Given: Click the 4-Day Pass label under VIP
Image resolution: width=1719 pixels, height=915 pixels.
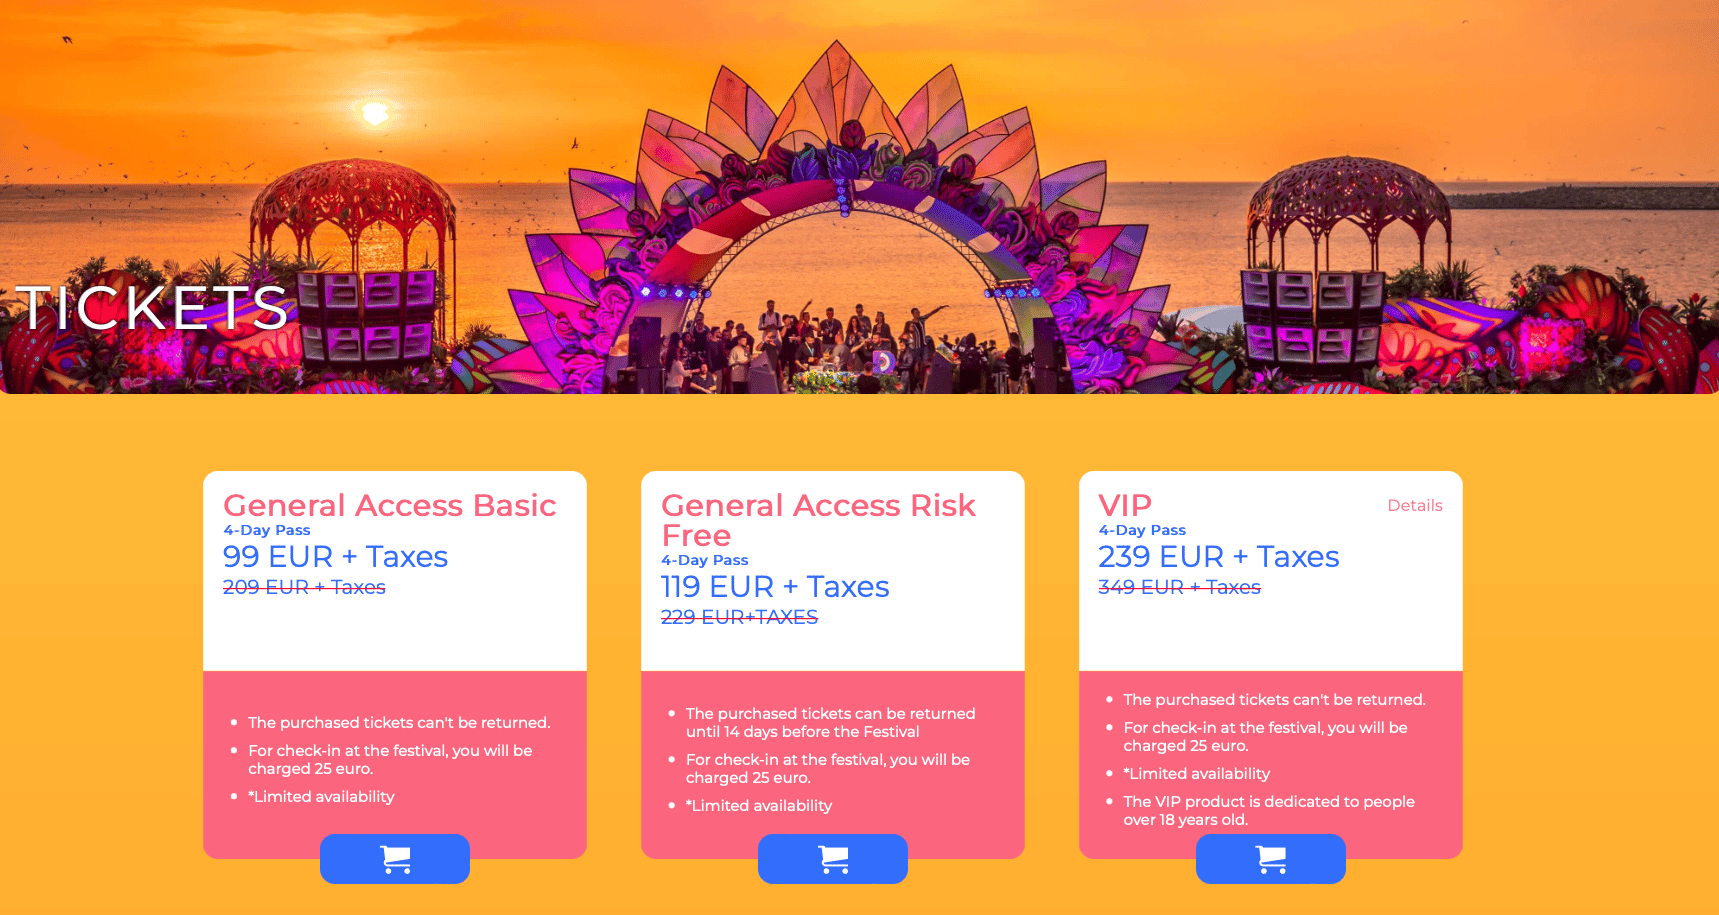Looking at the screenshot, I should pos(1142,530).
